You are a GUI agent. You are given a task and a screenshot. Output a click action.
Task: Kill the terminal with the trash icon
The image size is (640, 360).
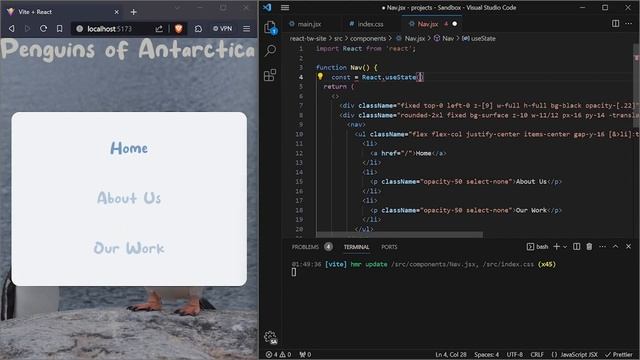[589, 247]
